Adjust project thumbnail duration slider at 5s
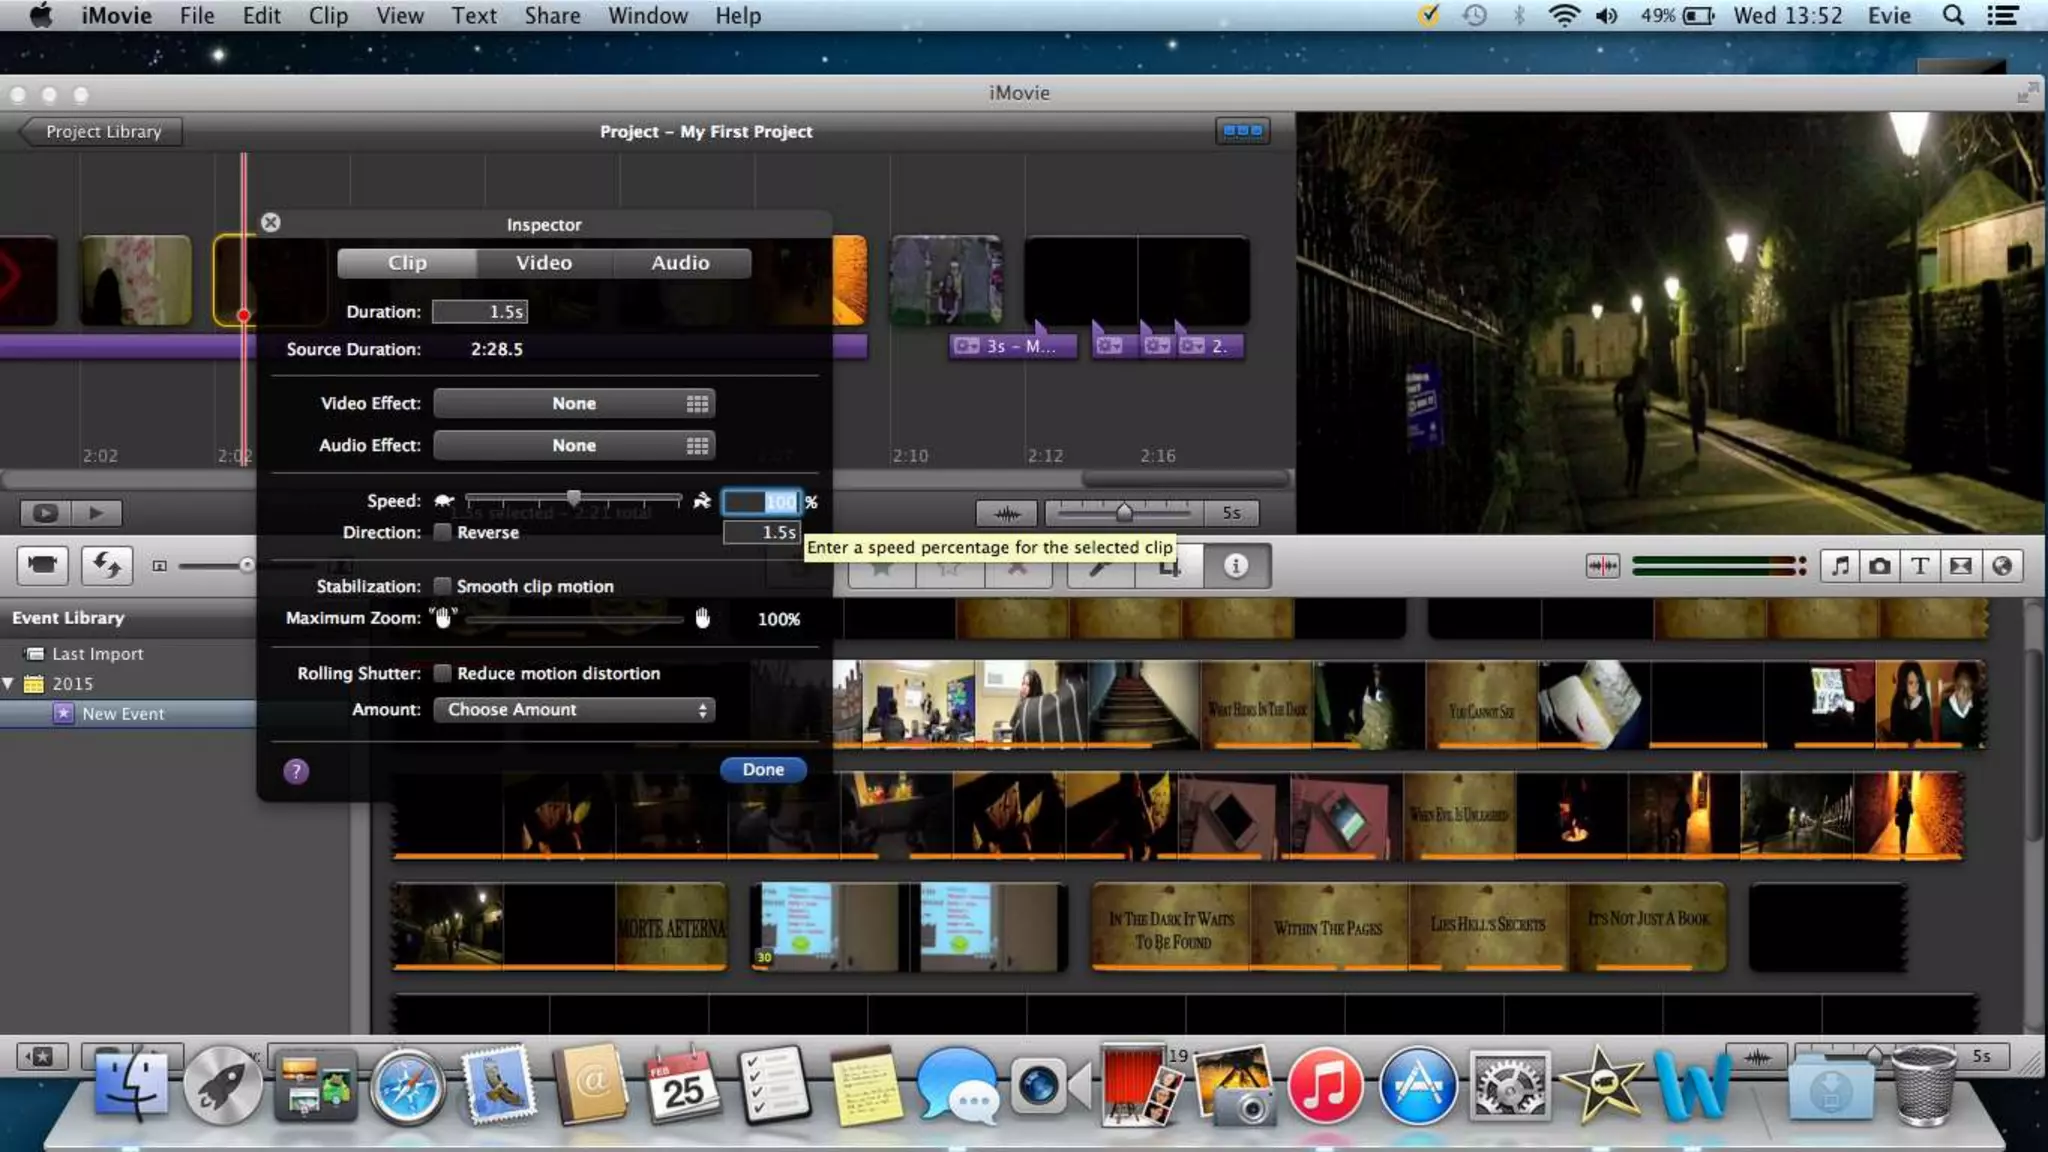This screenshot has height=1152, width=2048. 1124,513
